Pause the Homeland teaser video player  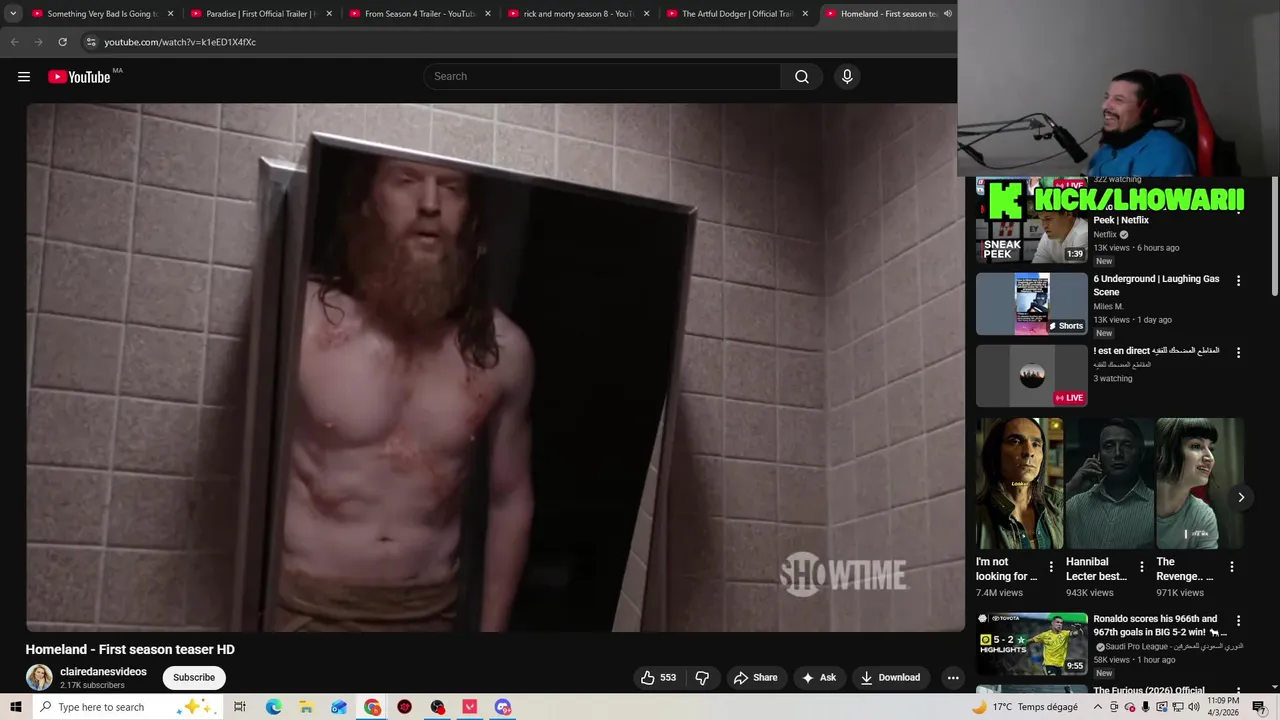pyautogui.click(x=495, y=367)
